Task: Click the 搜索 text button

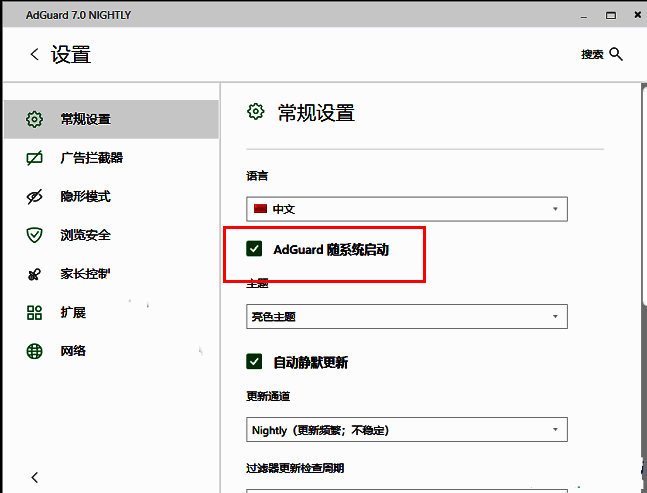Action: 592,55
